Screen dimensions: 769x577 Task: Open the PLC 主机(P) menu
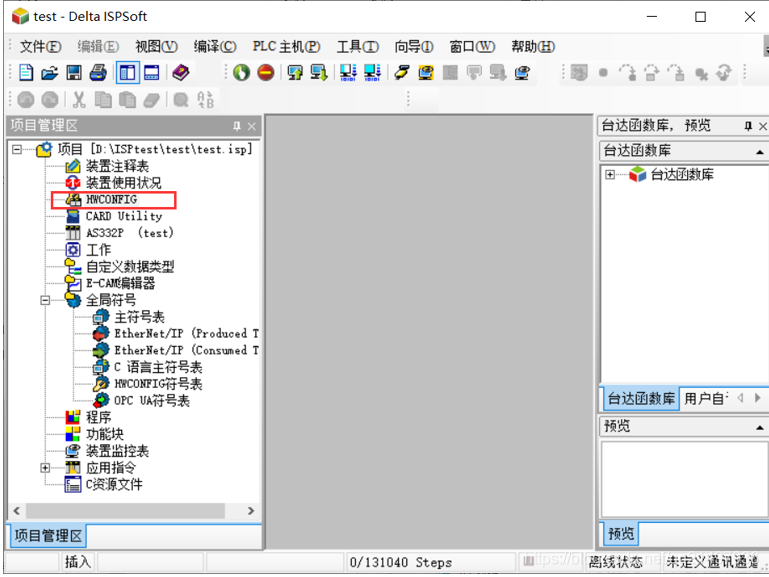[286, 47]
